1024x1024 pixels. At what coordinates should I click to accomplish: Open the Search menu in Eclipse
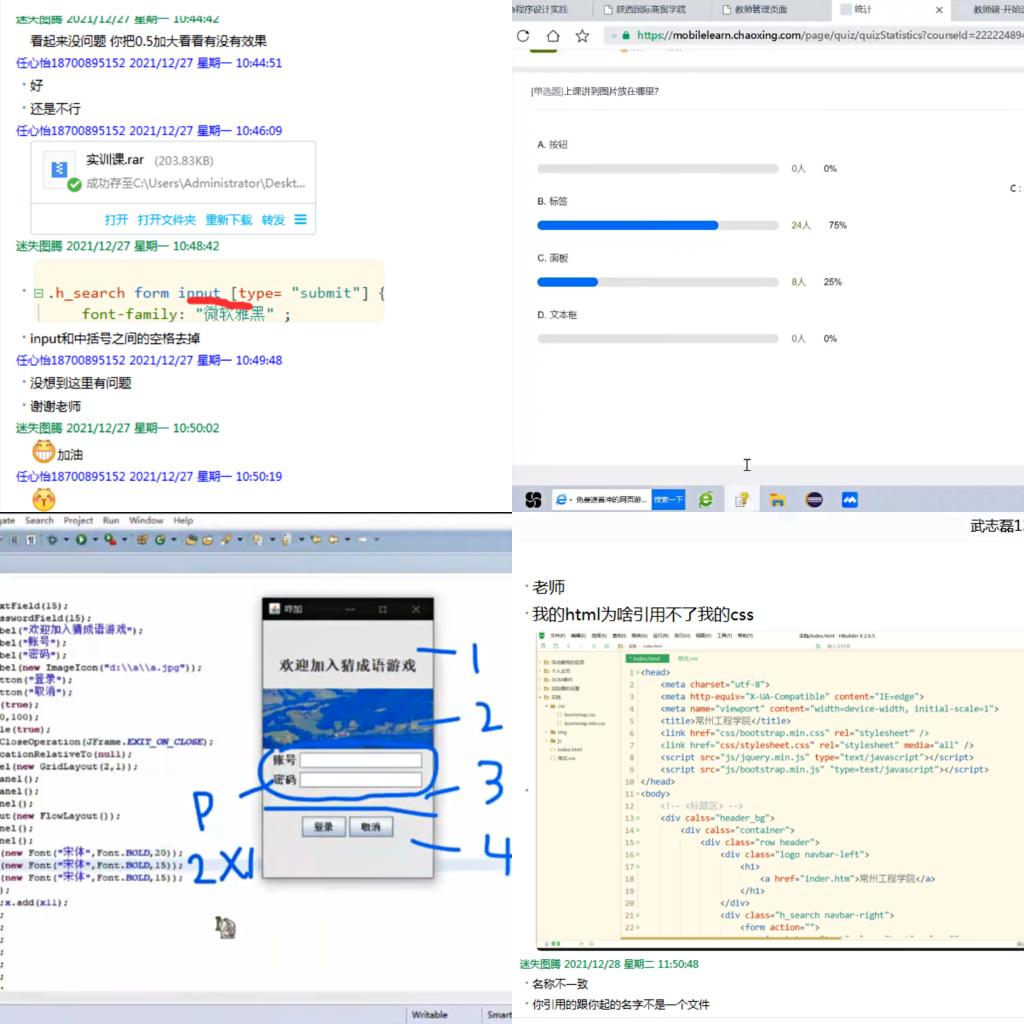39,520
